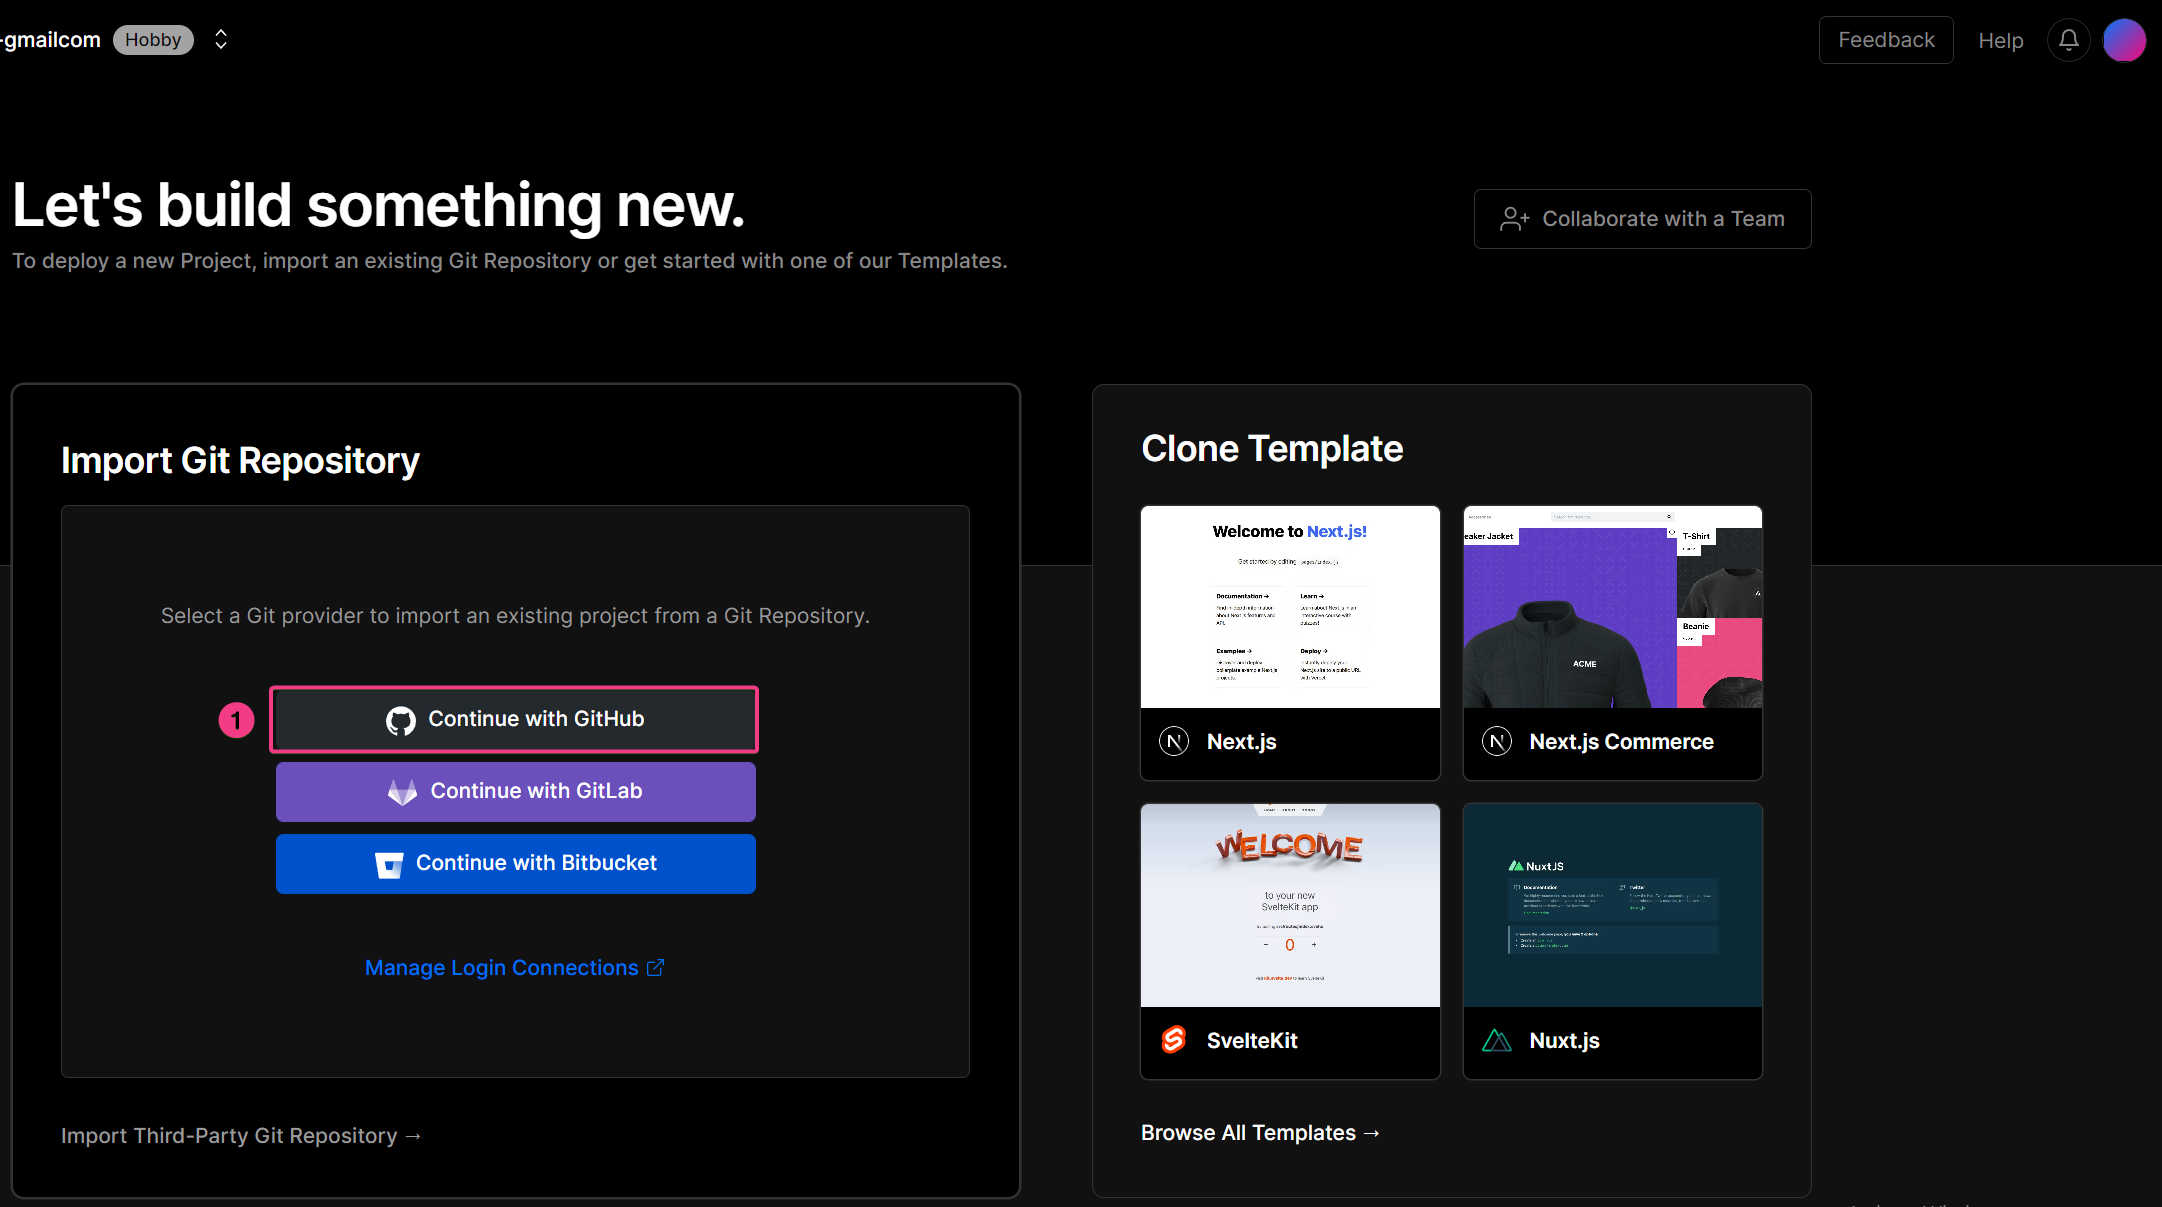2162x1207 pixels.
Task: Click the GitHub octocat icon
Action: click(x=400, y=720)
